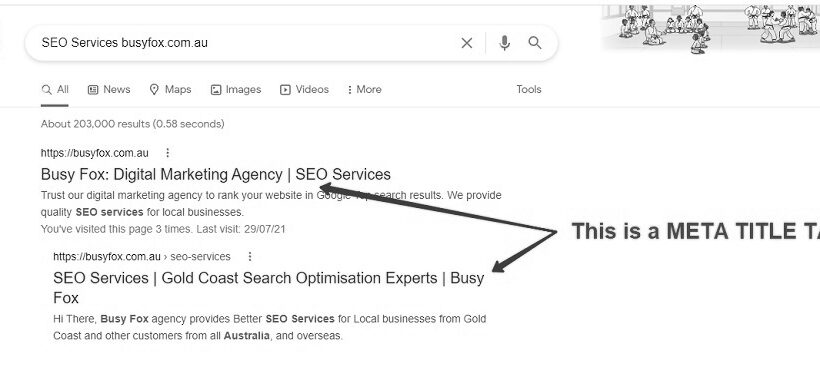Viewport: 820px width, 367px height.
Task: Open options dots beside busyfox.com.au URL
Action: click(167, 153)
